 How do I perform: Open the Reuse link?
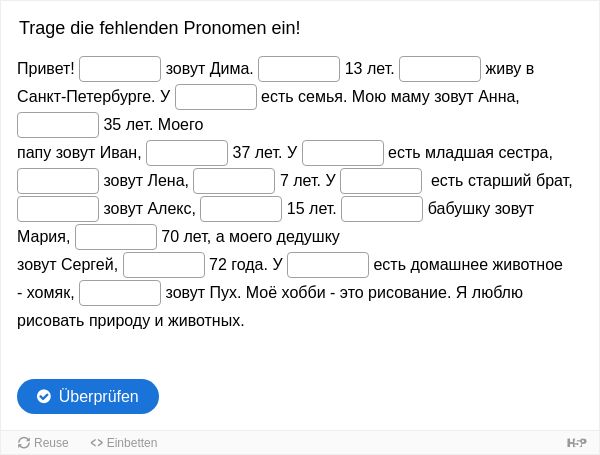coord(43,443)
